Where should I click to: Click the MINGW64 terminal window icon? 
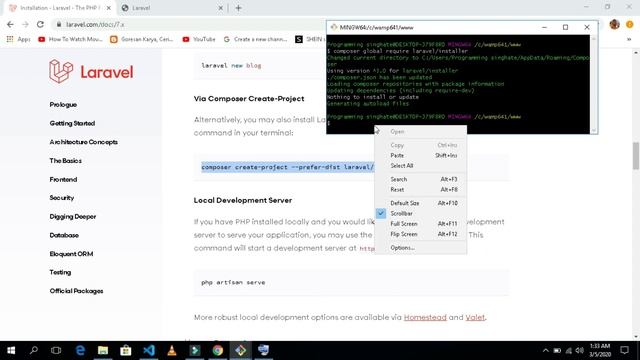coord(334,27)
